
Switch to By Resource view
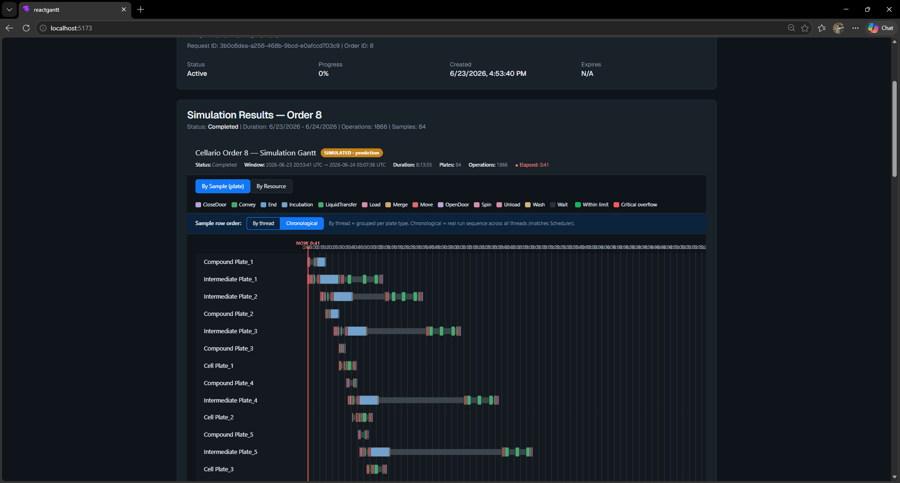(x=271, y=186)
